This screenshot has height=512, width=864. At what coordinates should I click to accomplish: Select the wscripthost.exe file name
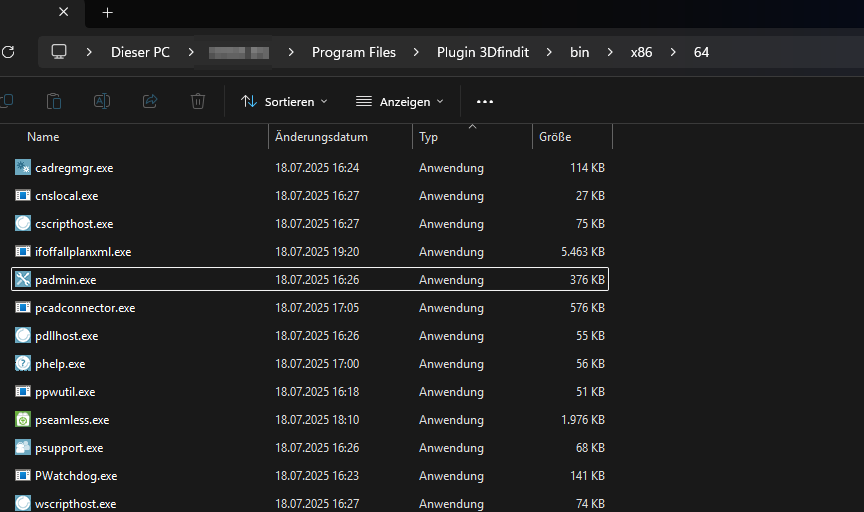[x=75, y=504]
